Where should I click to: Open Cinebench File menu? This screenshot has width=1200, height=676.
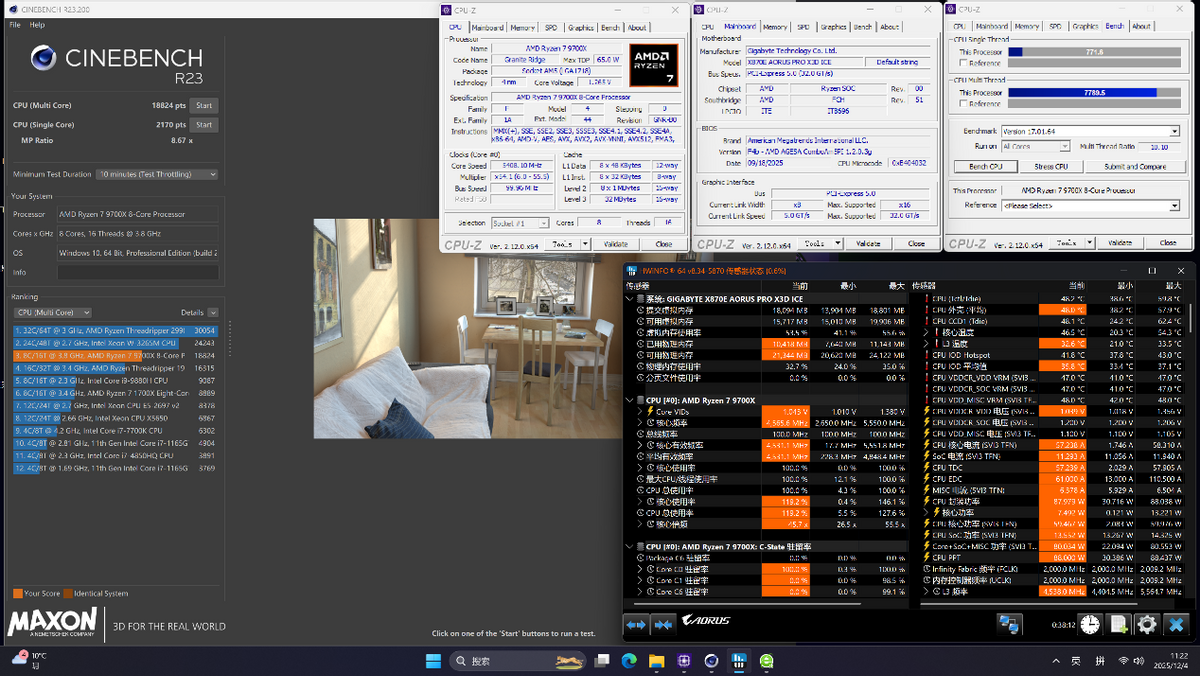coord(15,24)
